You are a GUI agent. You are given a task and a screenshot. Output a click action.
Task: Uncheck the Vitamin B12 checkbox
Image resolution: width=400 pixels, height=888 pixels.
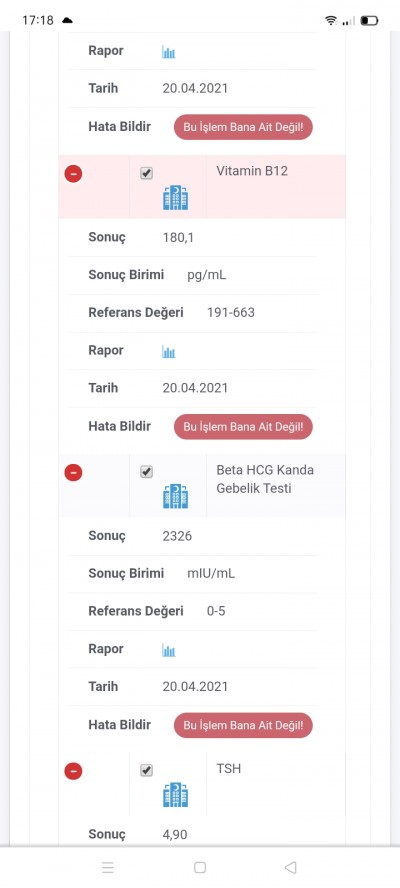(146, 173)
